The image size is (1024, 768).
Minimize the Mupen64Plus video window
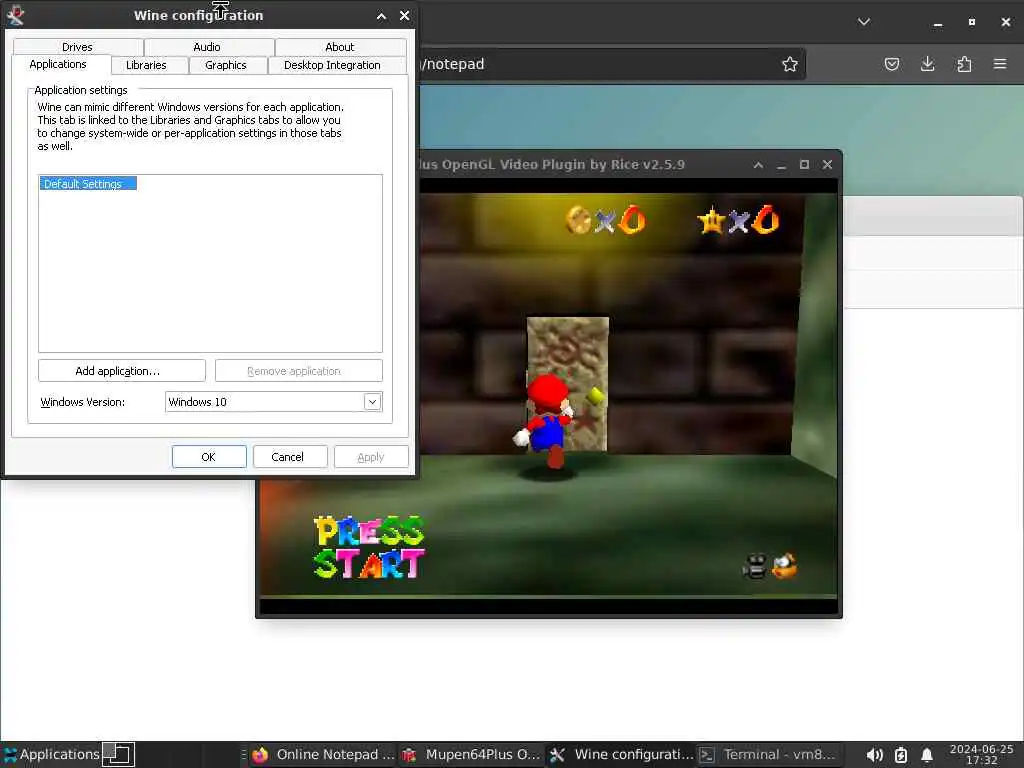point(781,165)
